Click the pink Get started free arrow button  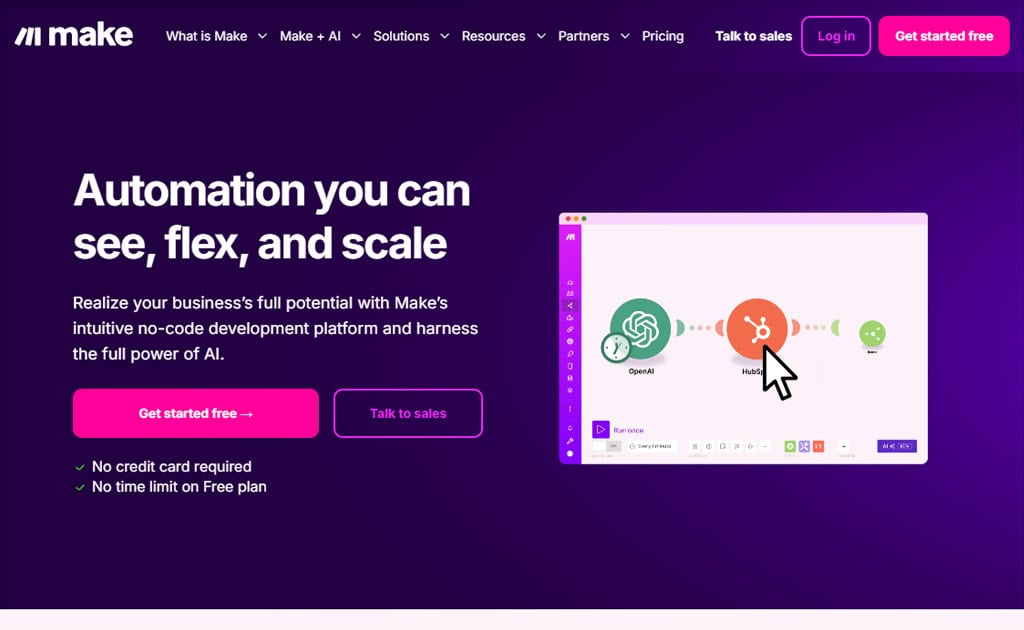tap(196, 413)
